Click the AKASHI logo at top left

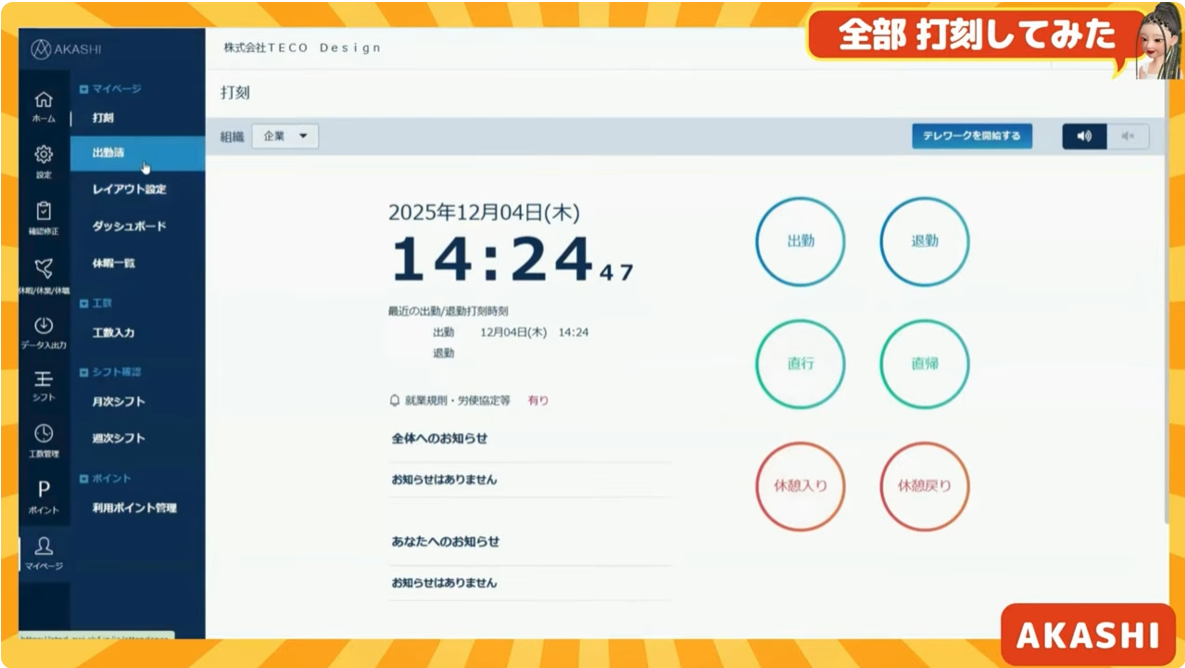pyautogui.click(x=66, y=49)
